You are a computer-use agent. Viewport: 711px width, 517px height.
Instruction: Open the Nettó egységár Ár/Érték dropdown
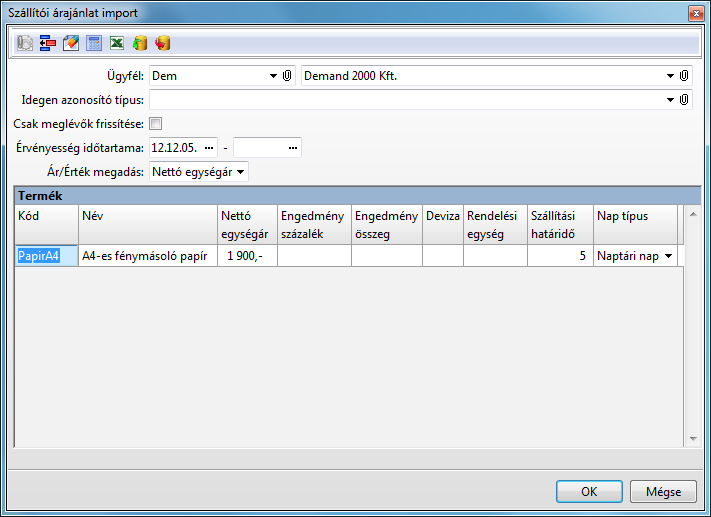click(241, 172)
